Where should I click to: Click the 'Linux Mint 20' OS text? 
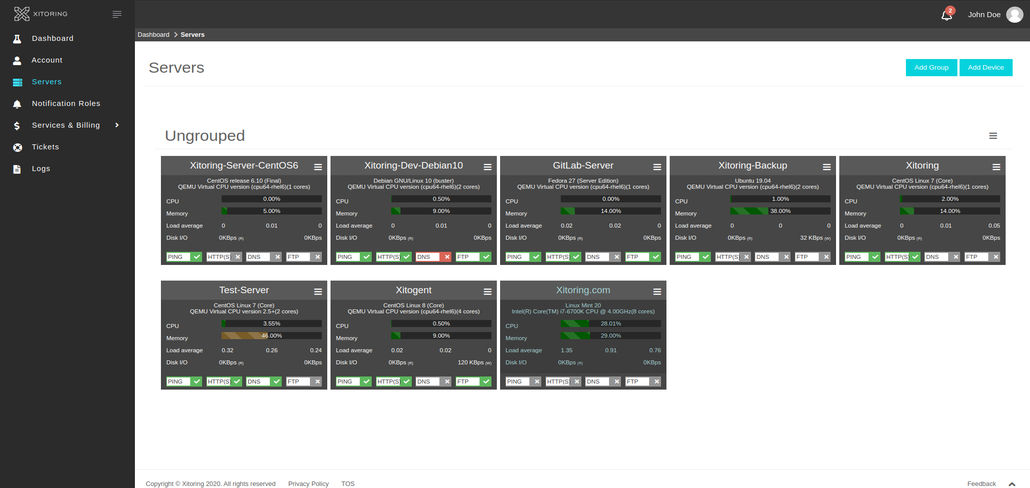click(583, 305)
